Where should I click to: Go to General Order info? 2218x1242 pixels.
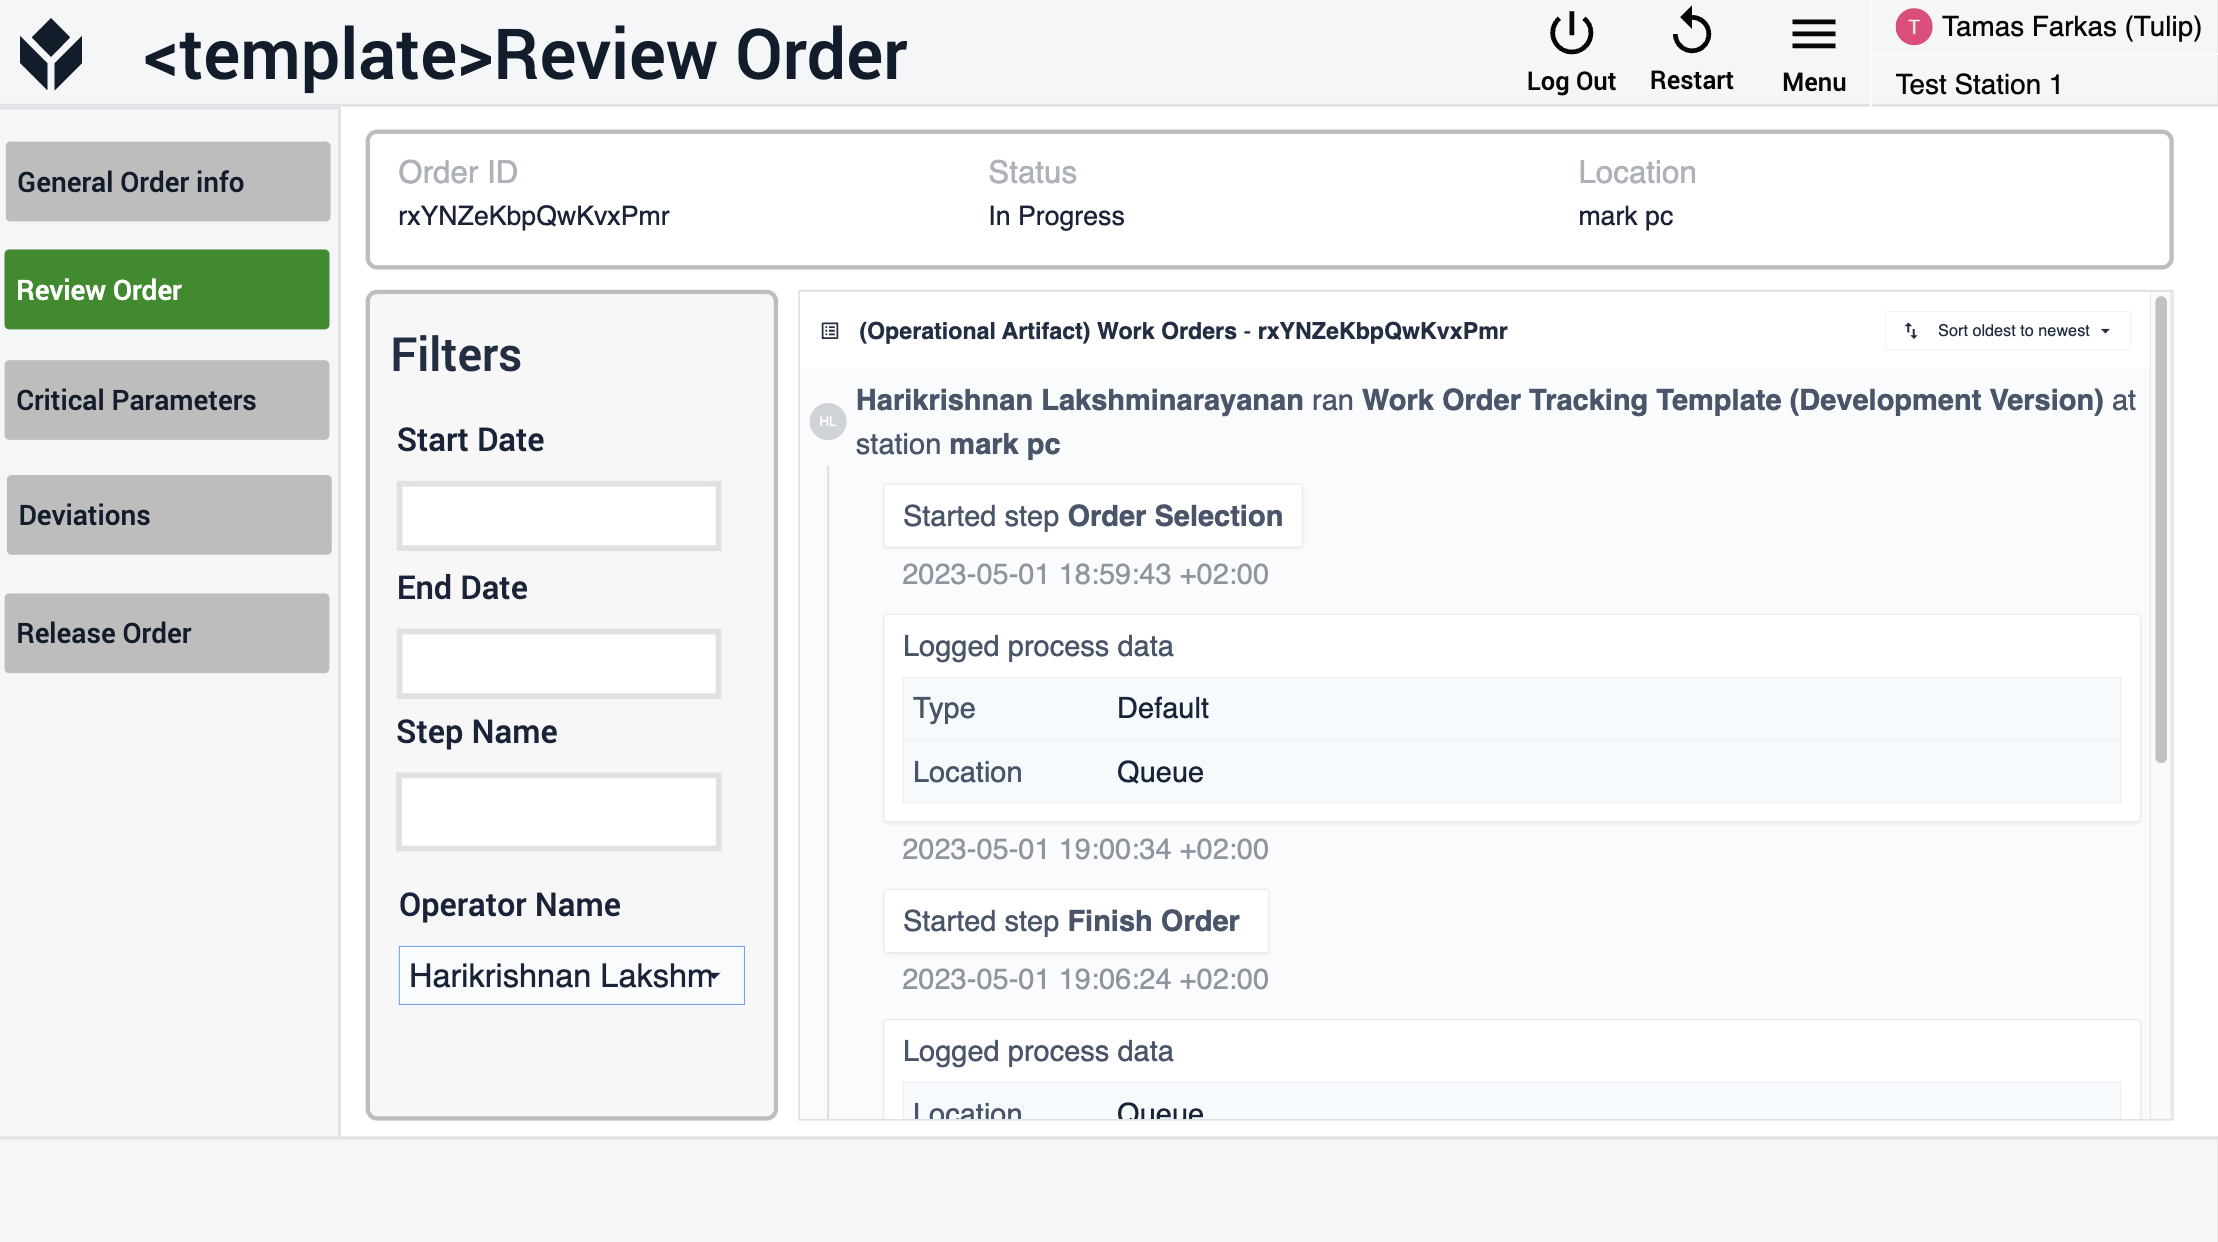click(x=168, y=182)
